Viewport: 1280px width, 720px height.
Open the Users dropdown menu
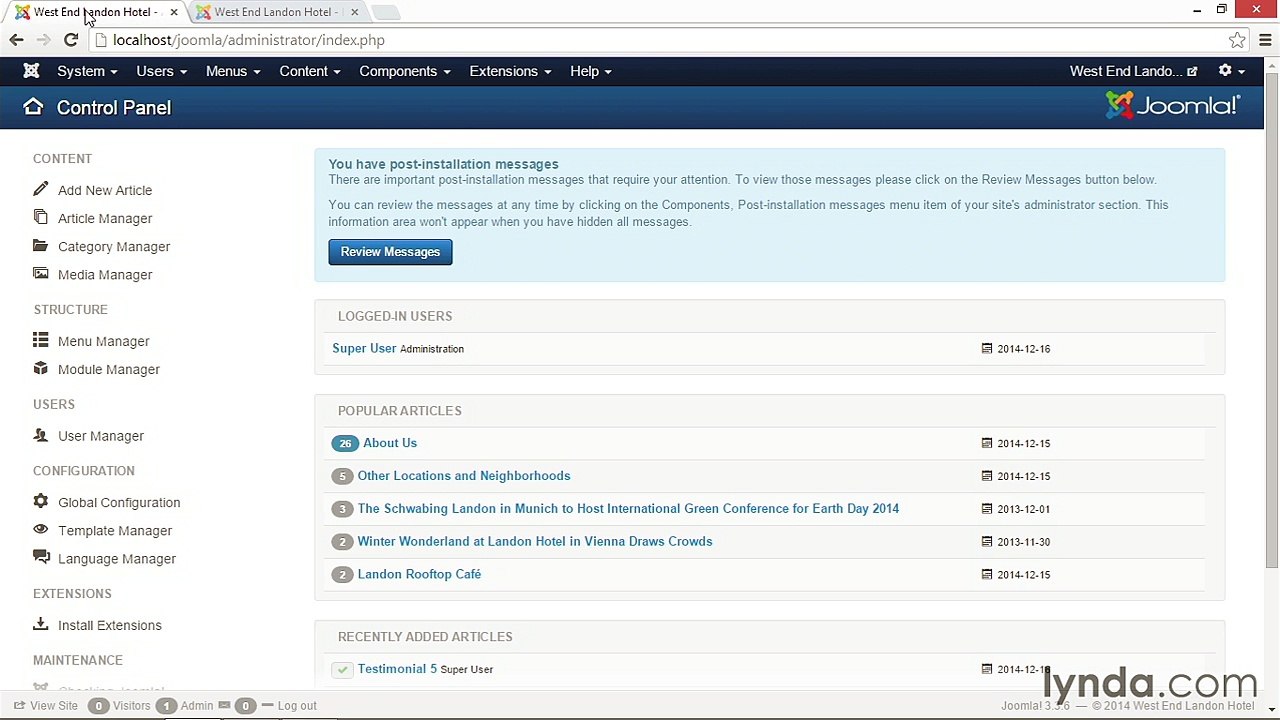161,71
